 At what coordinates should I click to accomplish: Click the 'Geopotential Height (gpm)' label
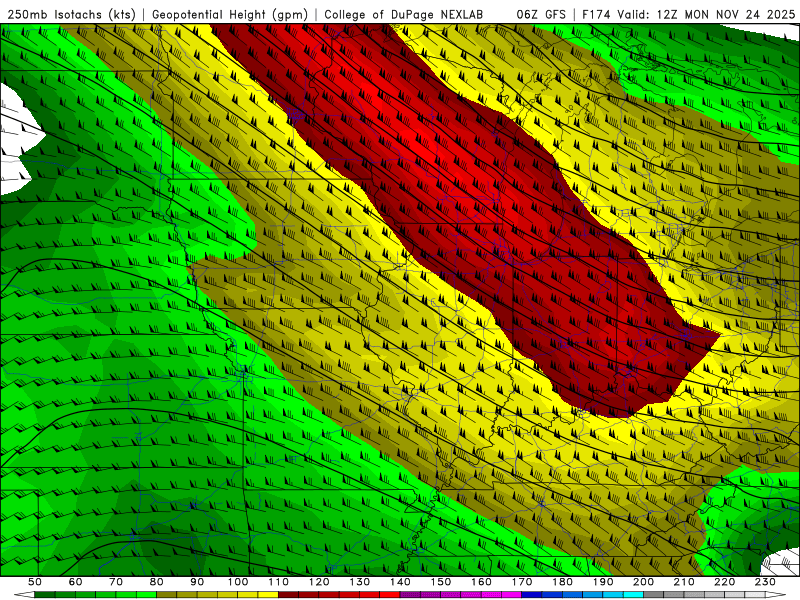[x=230, y=15]
